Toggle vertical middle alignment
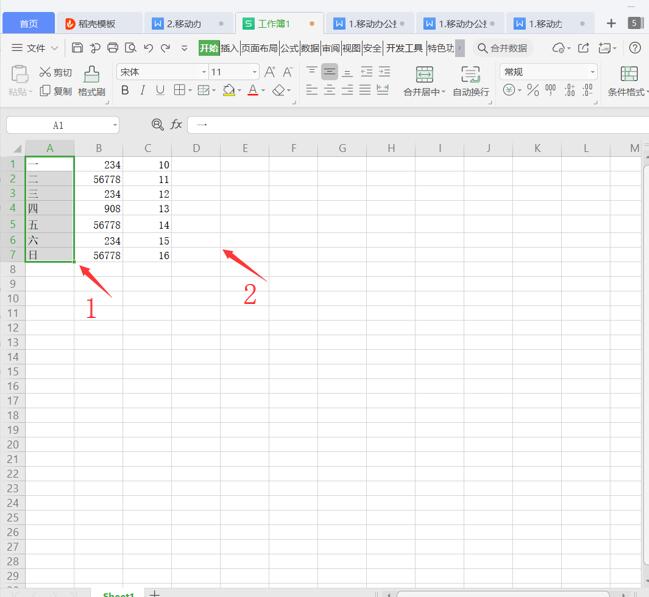This screenshot has width=649, height=597. coord(329,72)
